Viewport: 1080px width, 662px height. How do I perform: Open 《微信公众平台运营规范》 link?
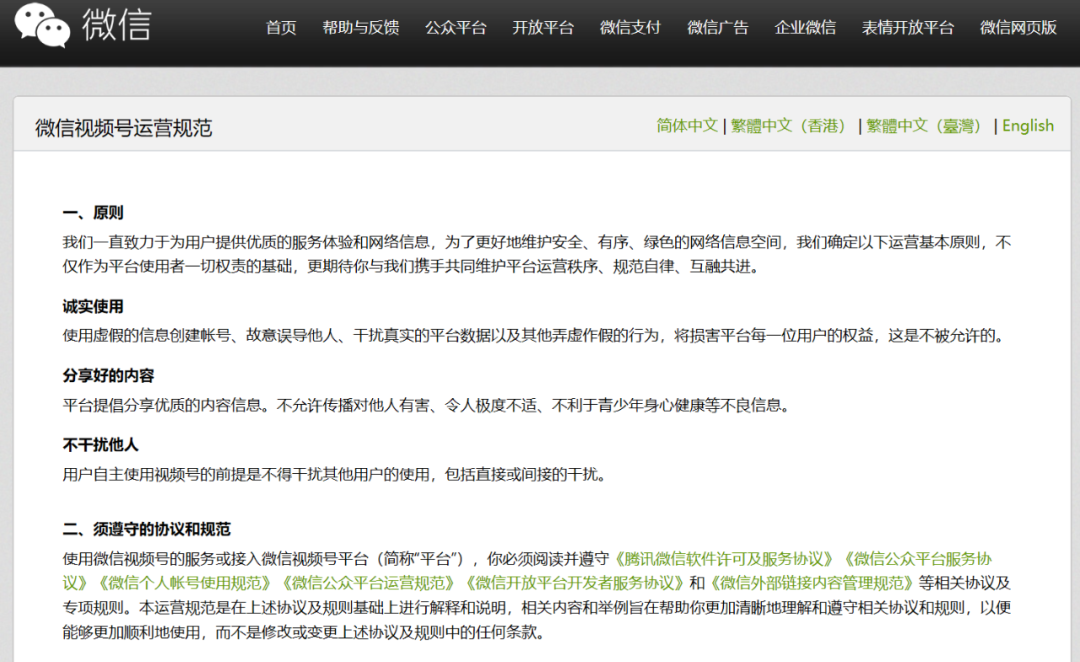(368, 583)
